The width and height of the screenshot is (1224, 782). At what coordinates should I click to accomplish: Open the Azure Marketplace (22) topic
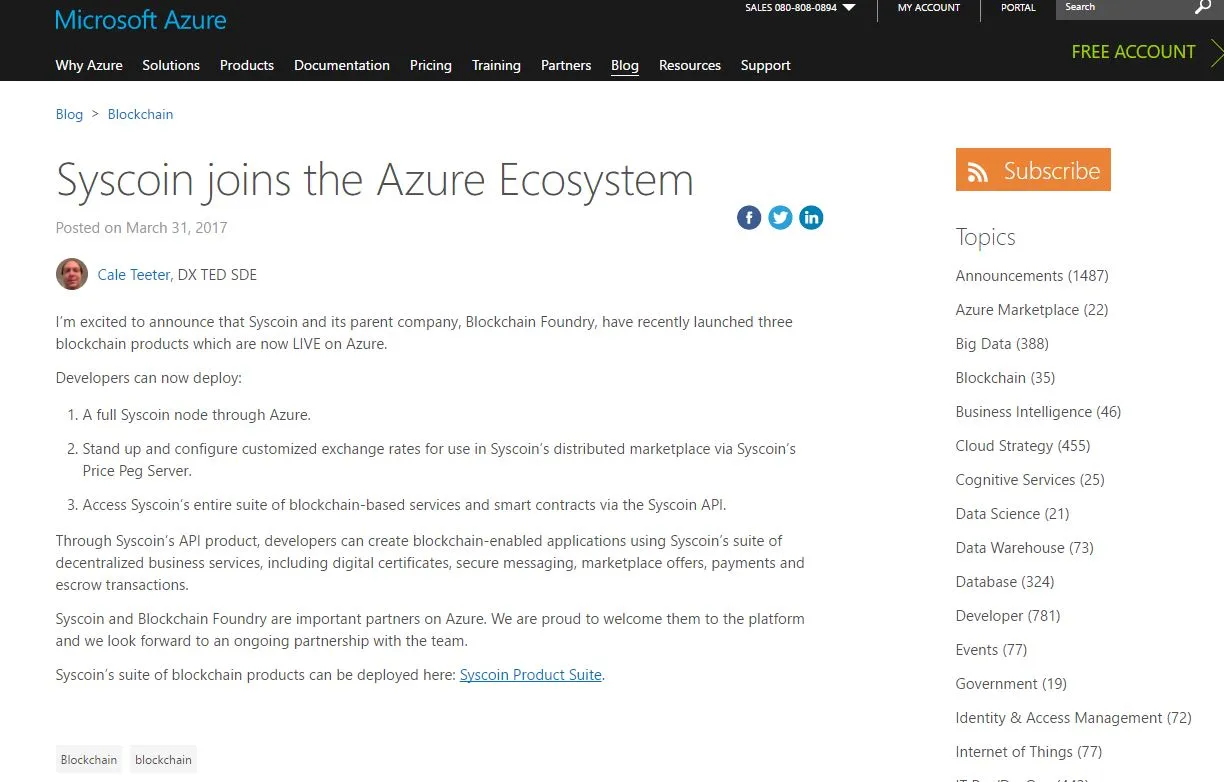pos(1032,310)
